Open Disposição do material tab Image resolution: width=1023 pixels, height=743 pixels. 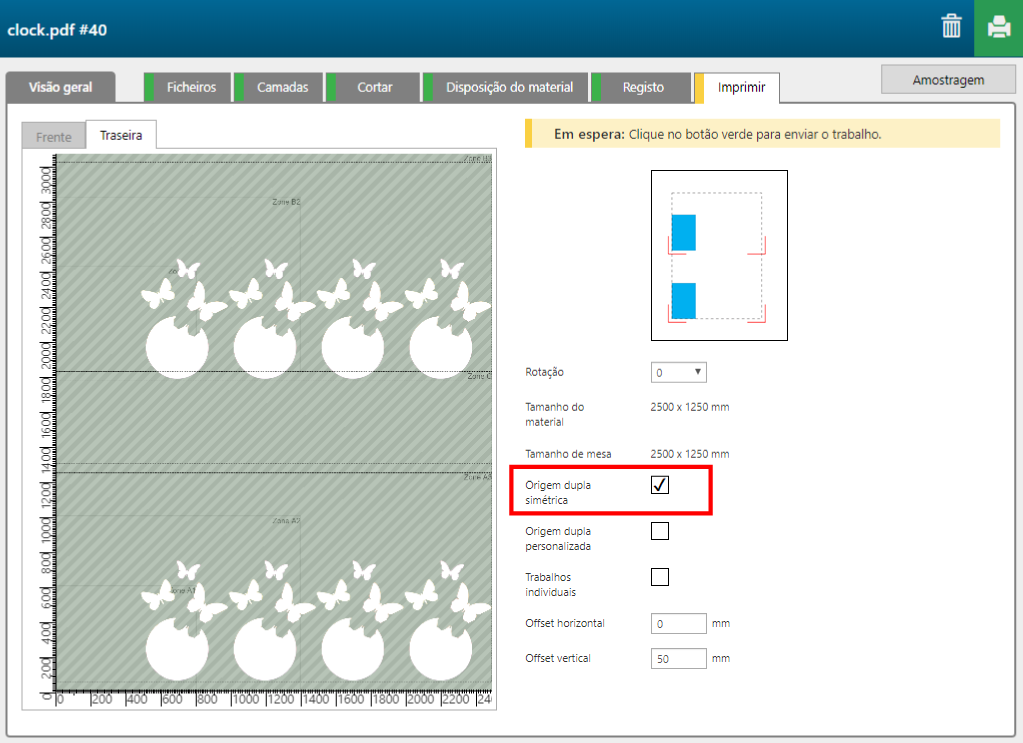click(x=509, y=87)
